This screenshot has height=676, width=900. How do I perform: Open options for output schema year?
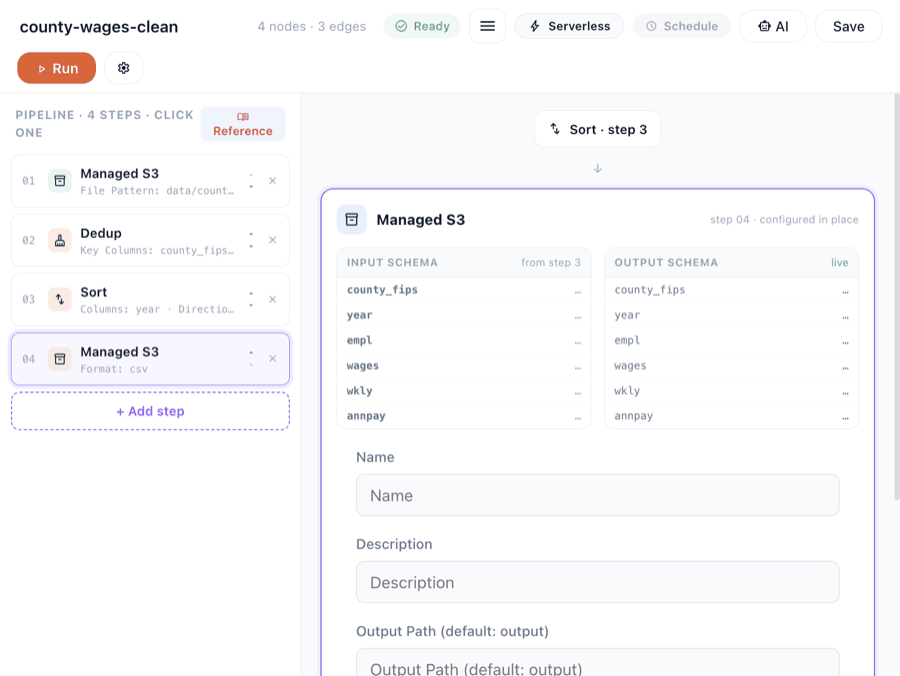[845, 317]
